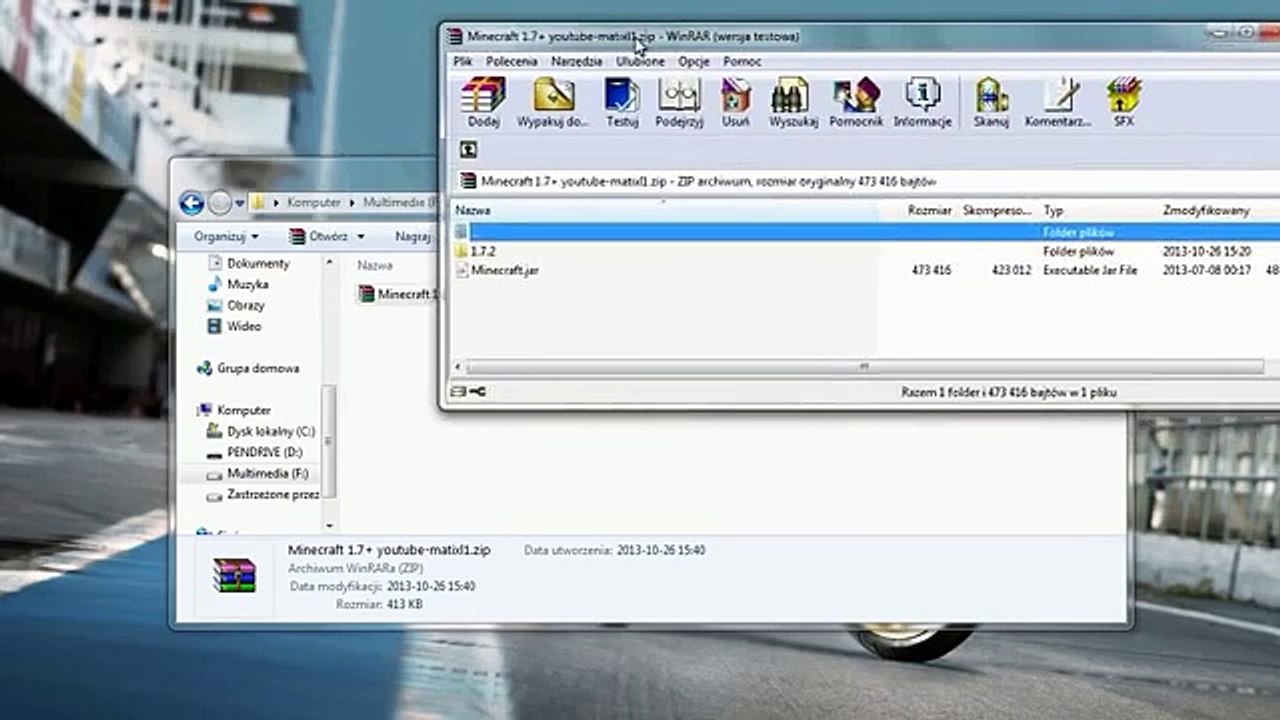Open the Ulubione menu
This screenshot has height=720, width=1280.
[640, 61]
